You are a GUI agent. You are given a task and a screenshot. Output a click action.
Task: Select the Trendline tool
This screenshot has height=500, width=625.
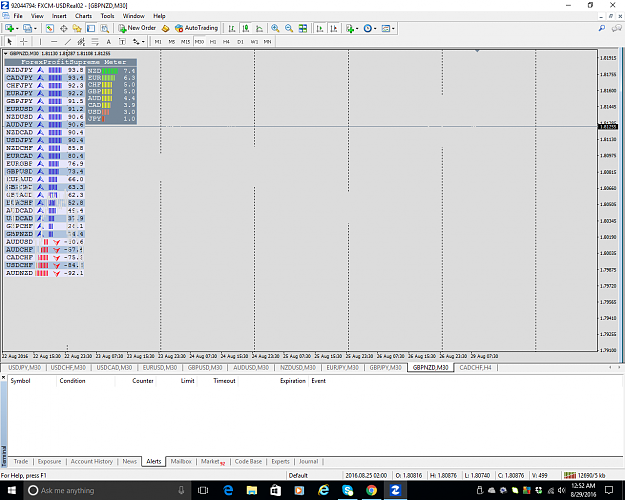coord(68,41)
